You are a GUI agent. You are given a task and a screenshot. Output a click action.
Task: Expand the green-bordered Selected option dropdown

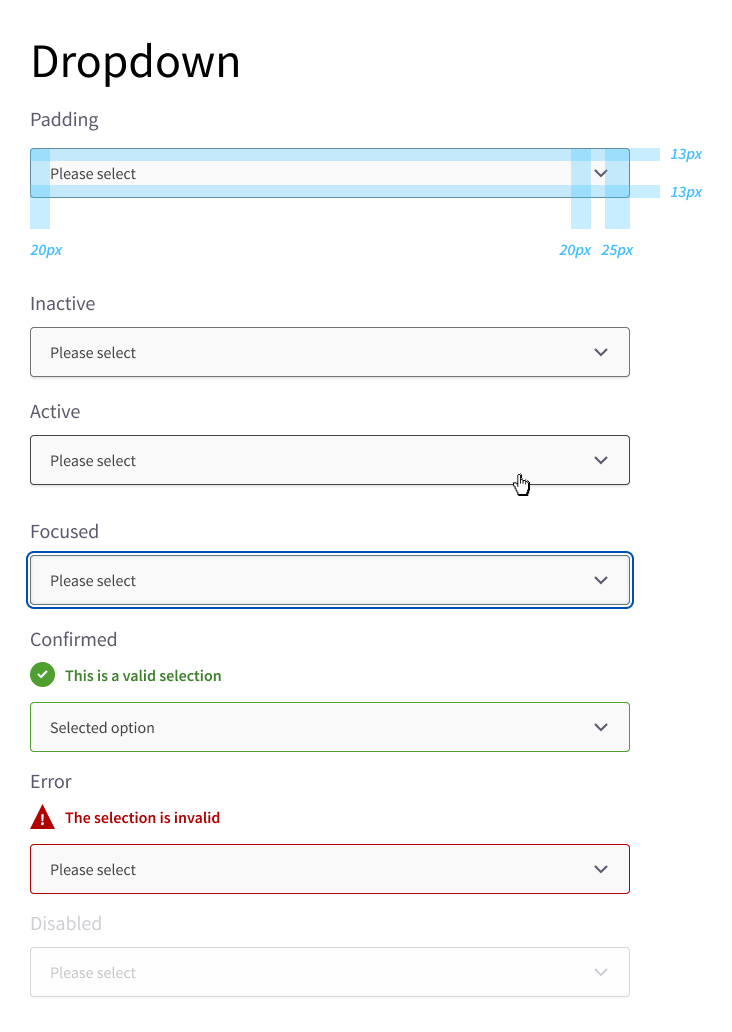tap(330, 727)
